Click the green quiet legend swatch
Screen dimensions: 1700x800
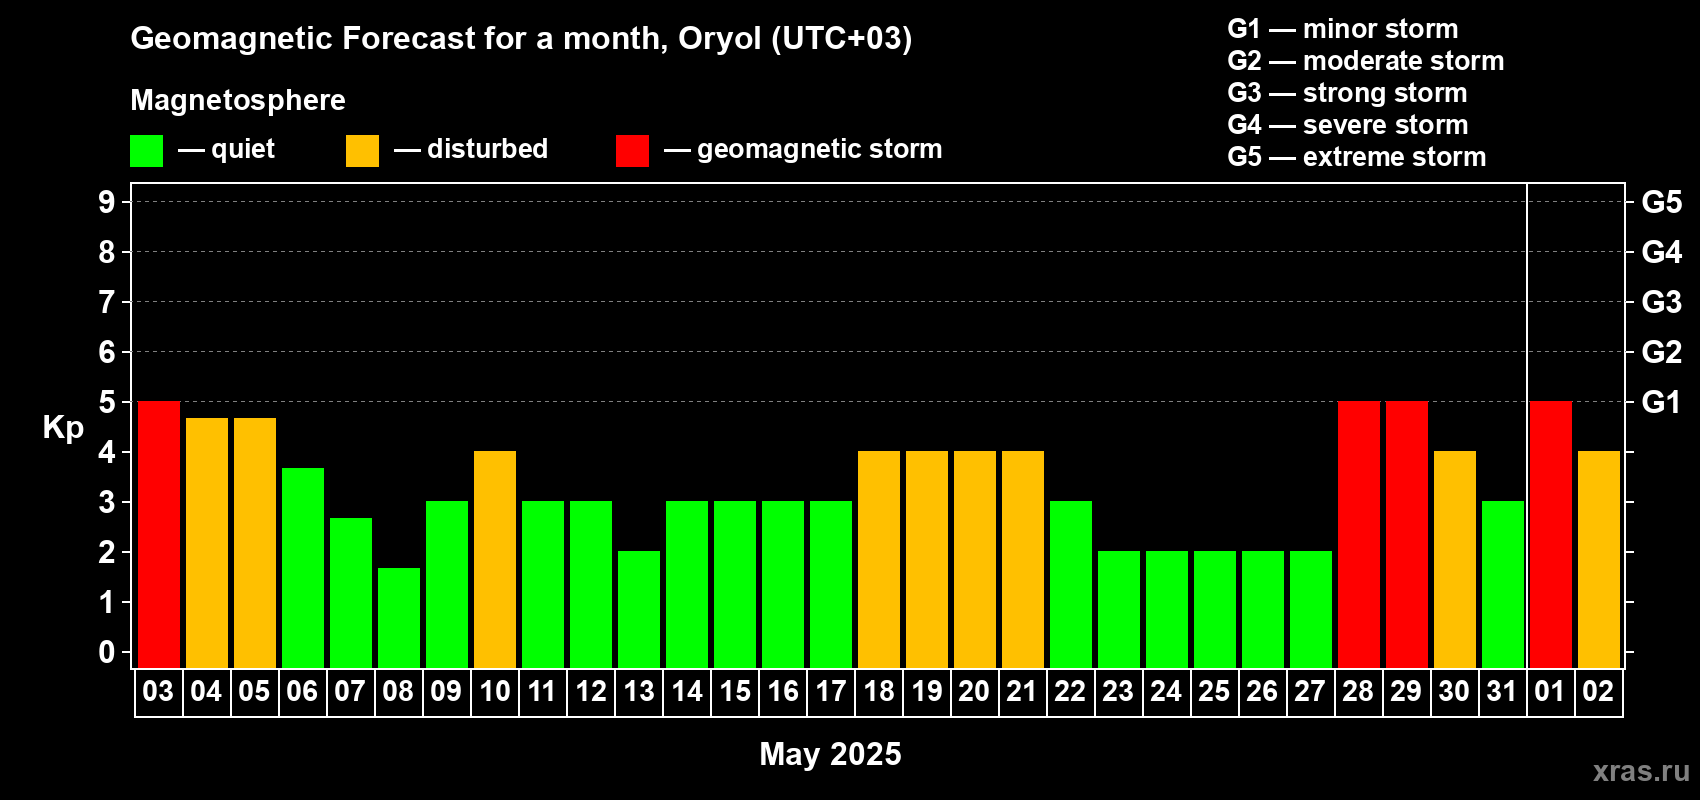click(146, 151)
